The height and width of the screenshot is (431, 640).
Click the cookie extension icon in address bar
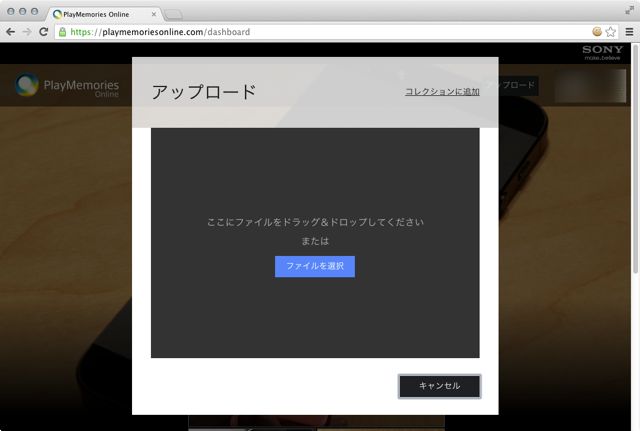[597, 31]
